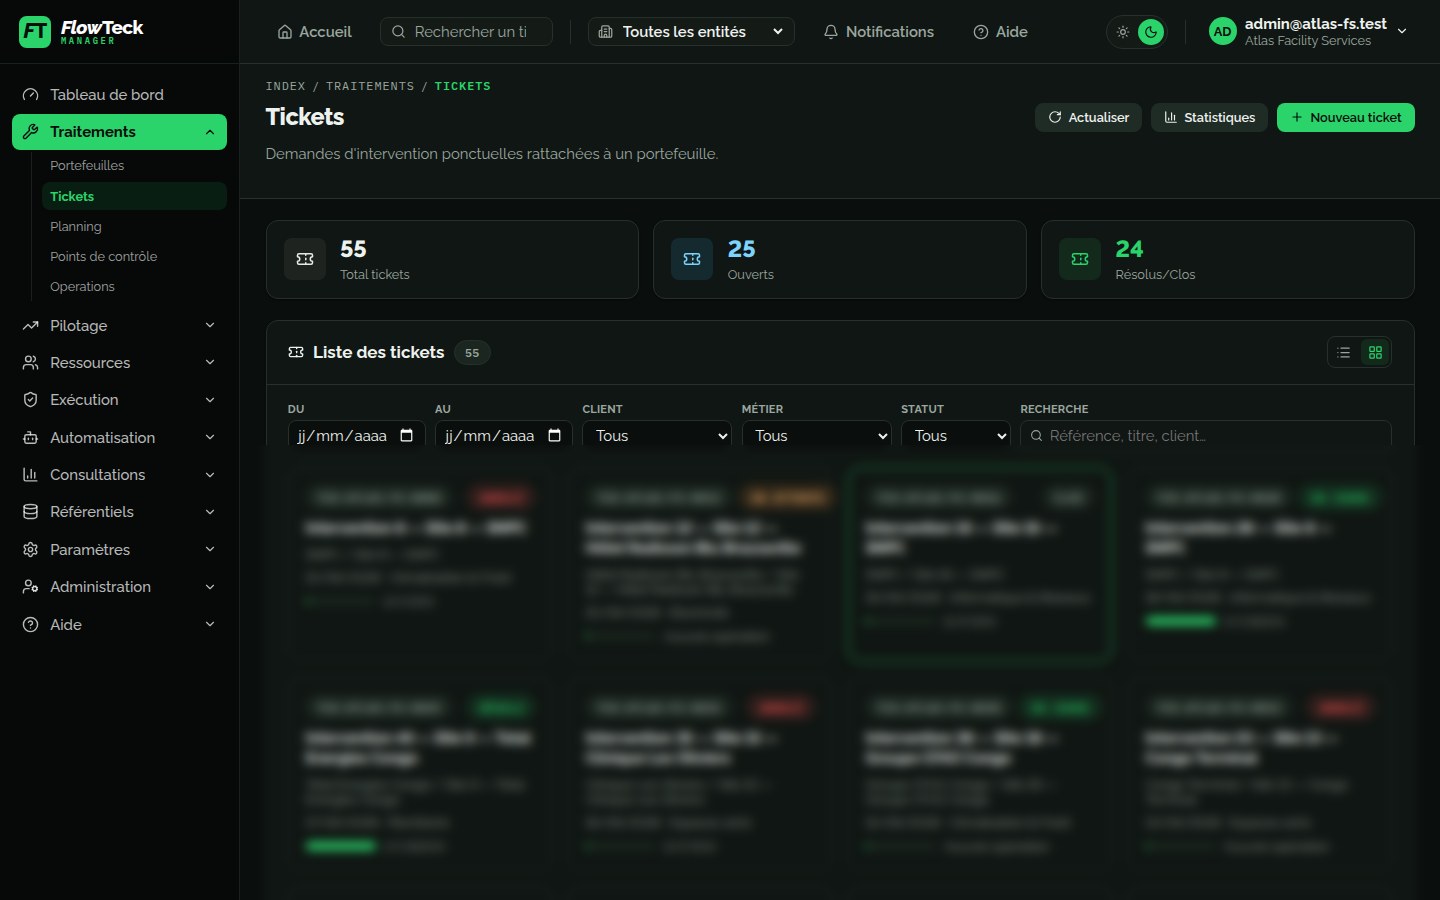Open notifications via the bell icon
This screenshot has height=900, width=1440.
(831, 32)
